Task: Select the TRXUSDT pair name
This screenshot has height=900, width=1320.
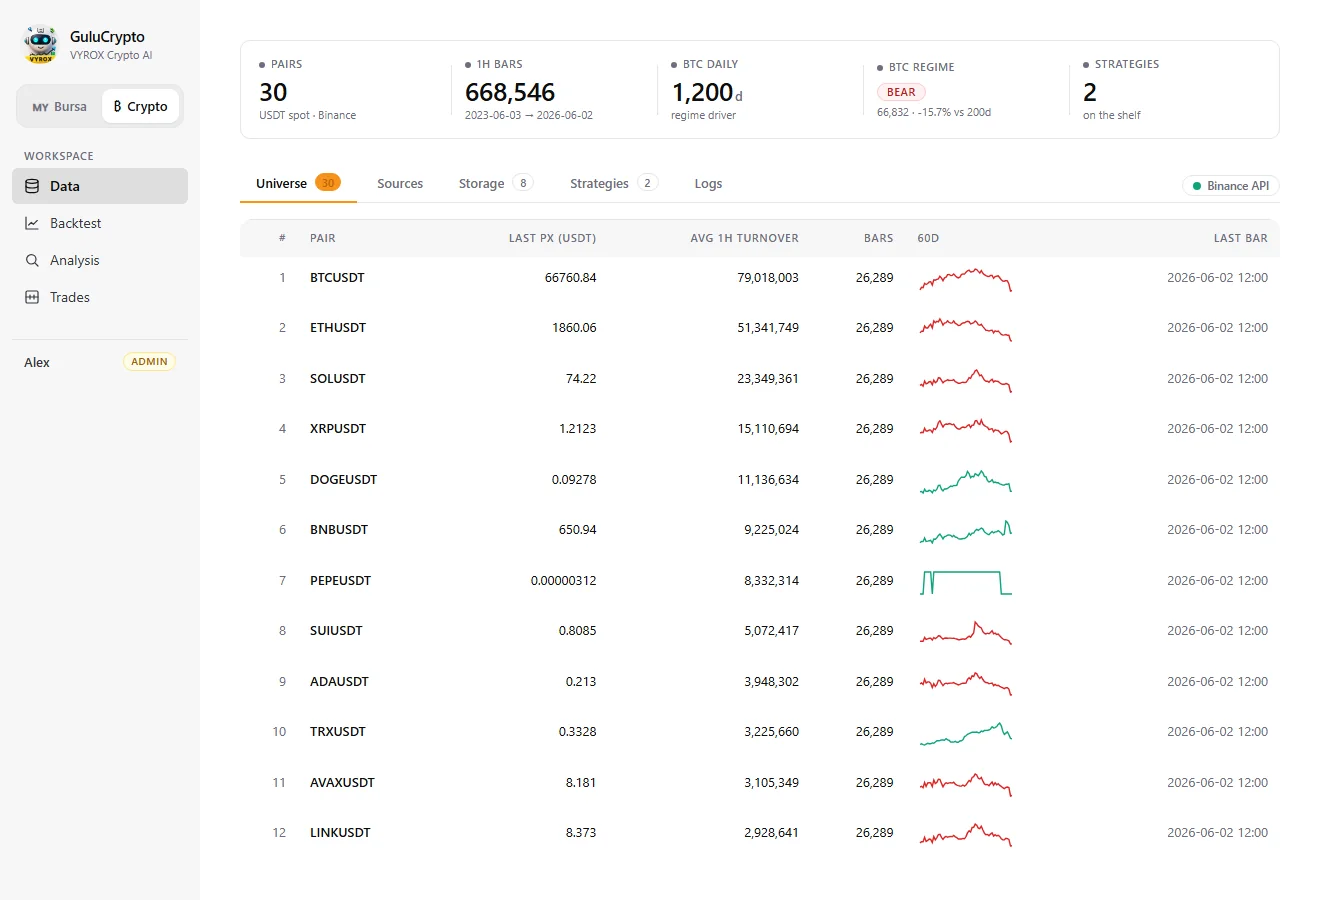Action: (338, 732)
